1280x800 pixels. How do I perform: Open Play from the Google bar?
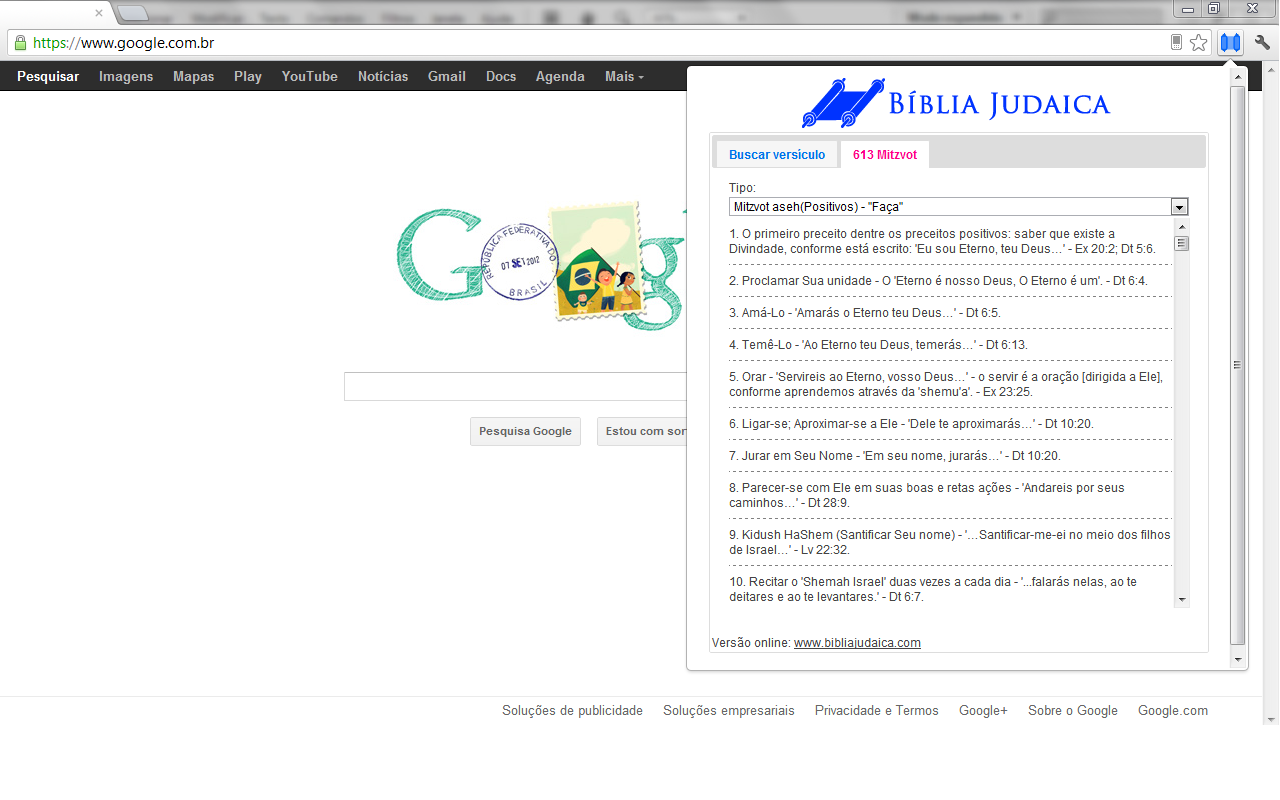[x=248, y=76]
